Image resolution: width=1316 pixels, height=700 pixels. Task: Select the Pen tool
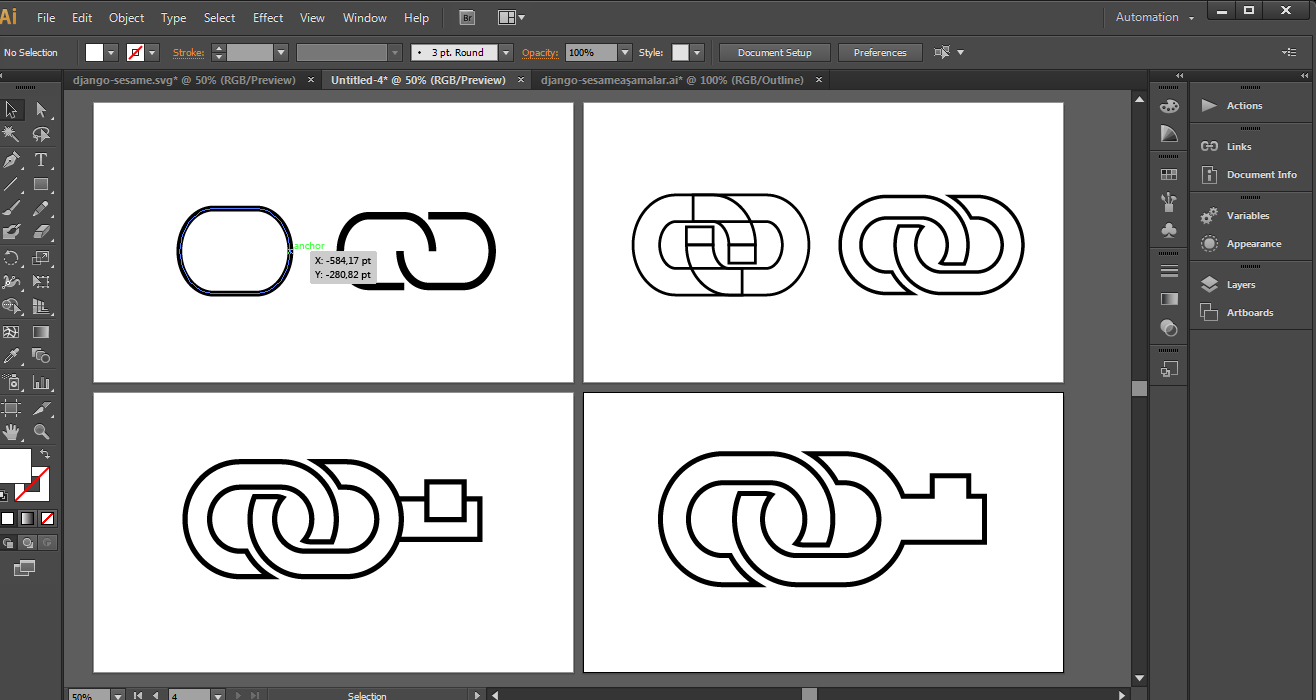click(x=12, y=160)
